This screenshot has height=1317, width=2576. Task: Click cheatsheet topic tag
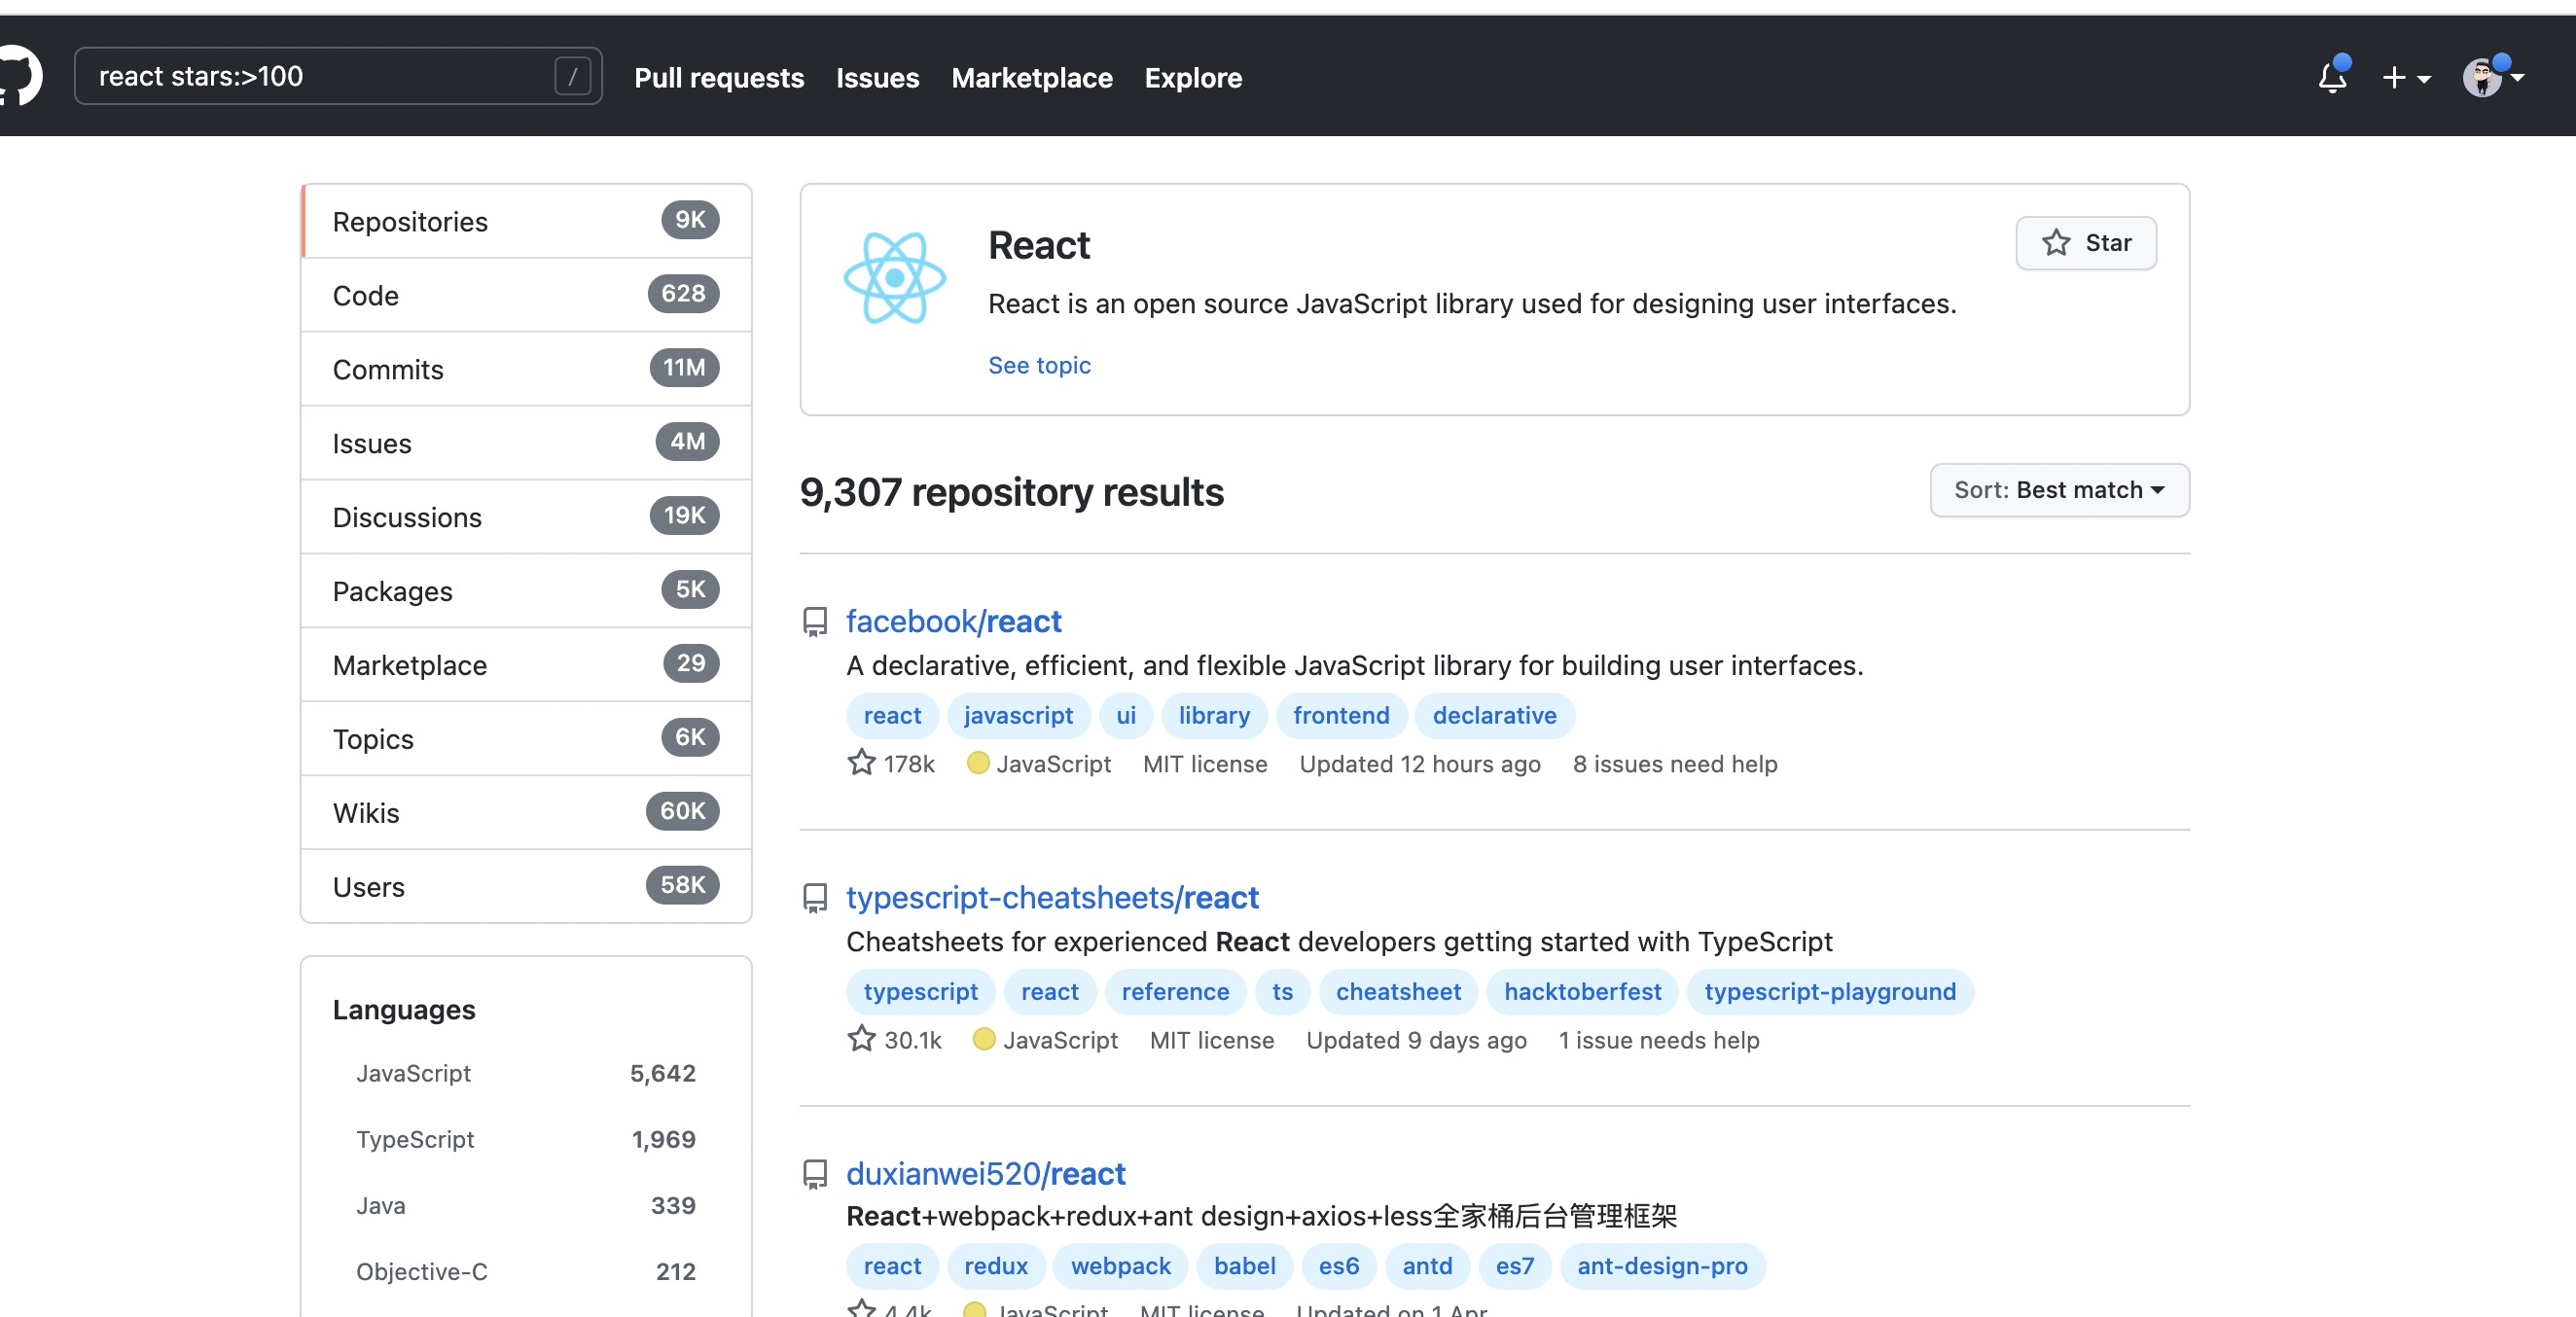click(x=1398, y=991)
